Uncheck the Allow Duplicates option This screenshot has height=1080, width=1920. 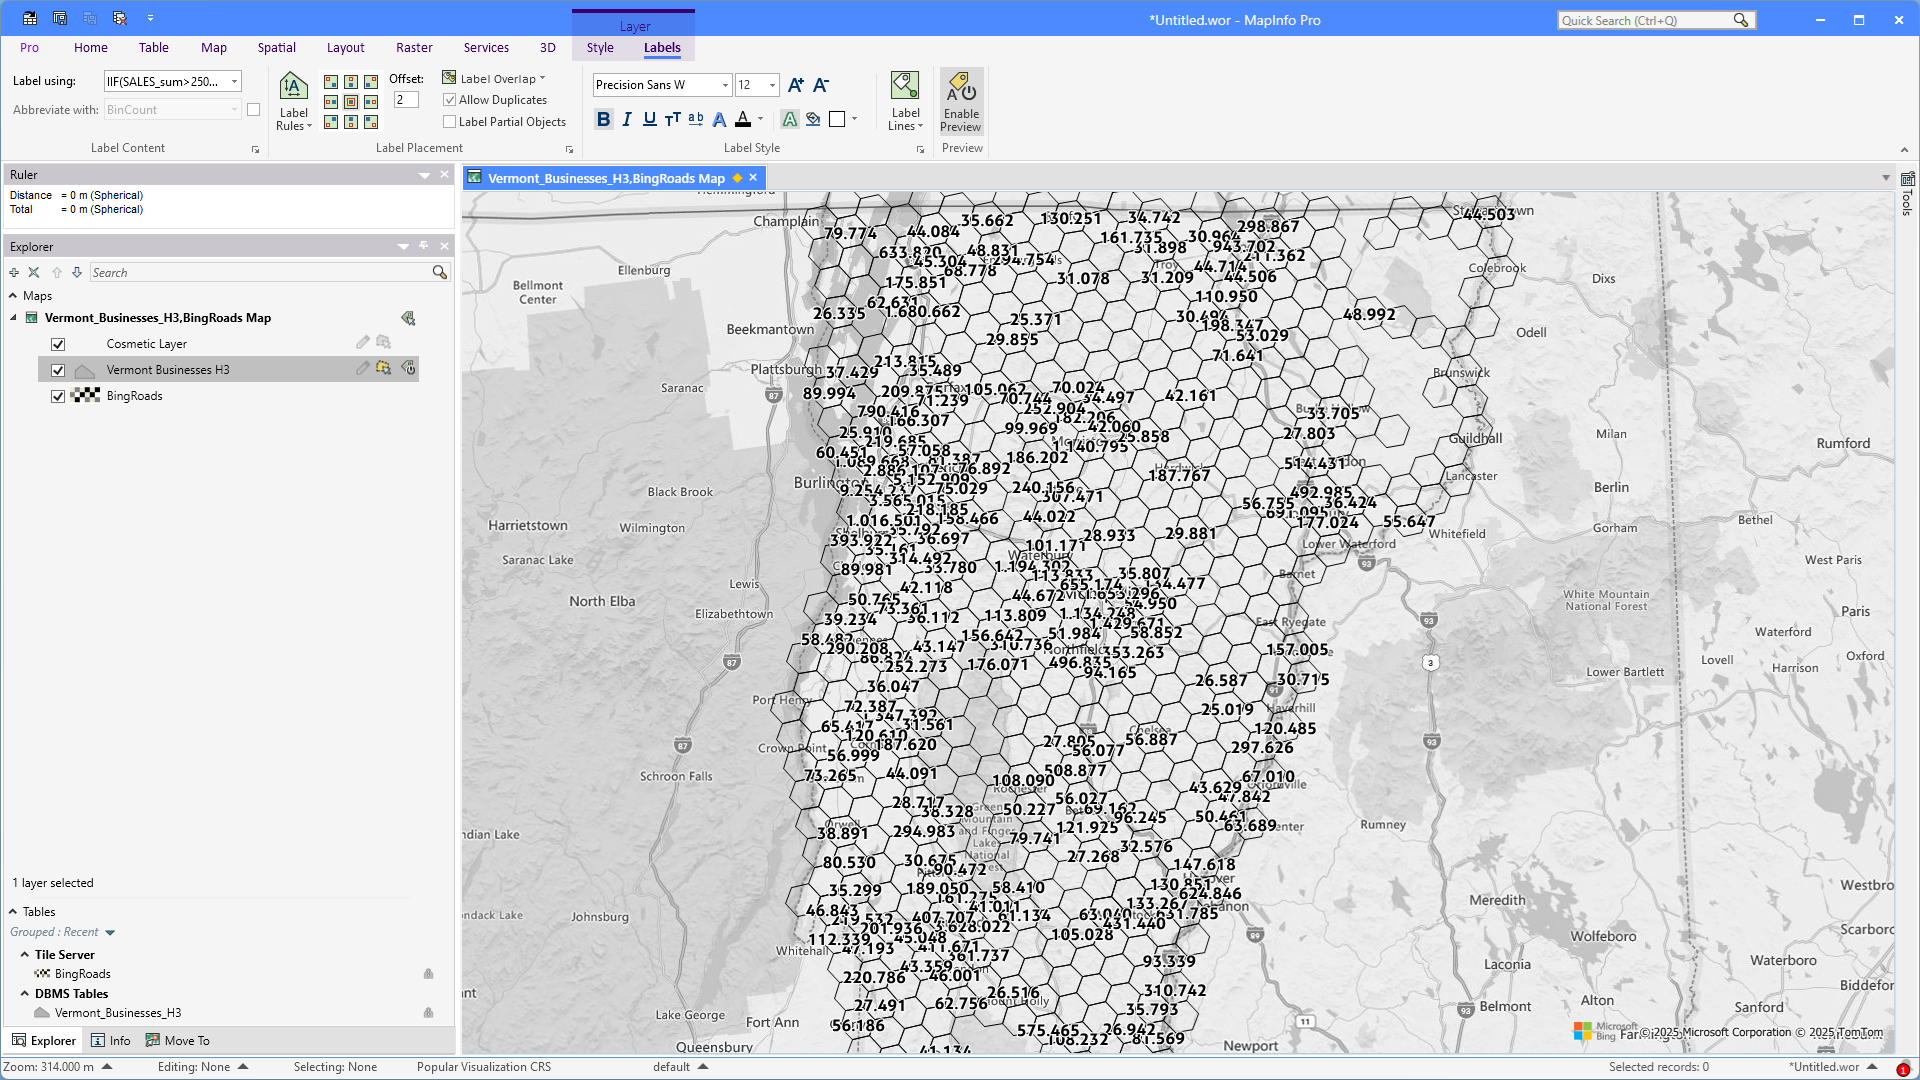450,99
